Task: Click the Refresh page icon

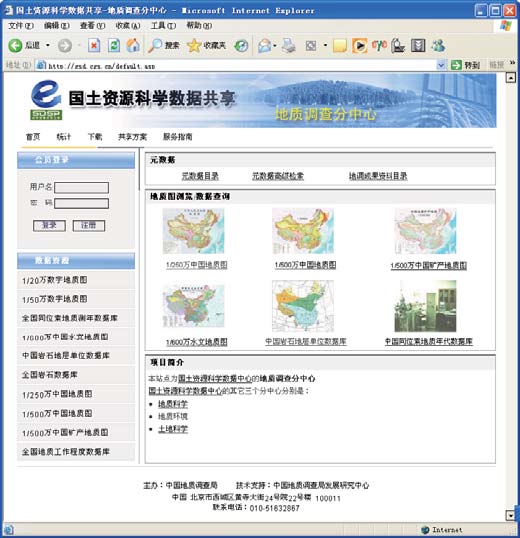Action: [114, 45]
